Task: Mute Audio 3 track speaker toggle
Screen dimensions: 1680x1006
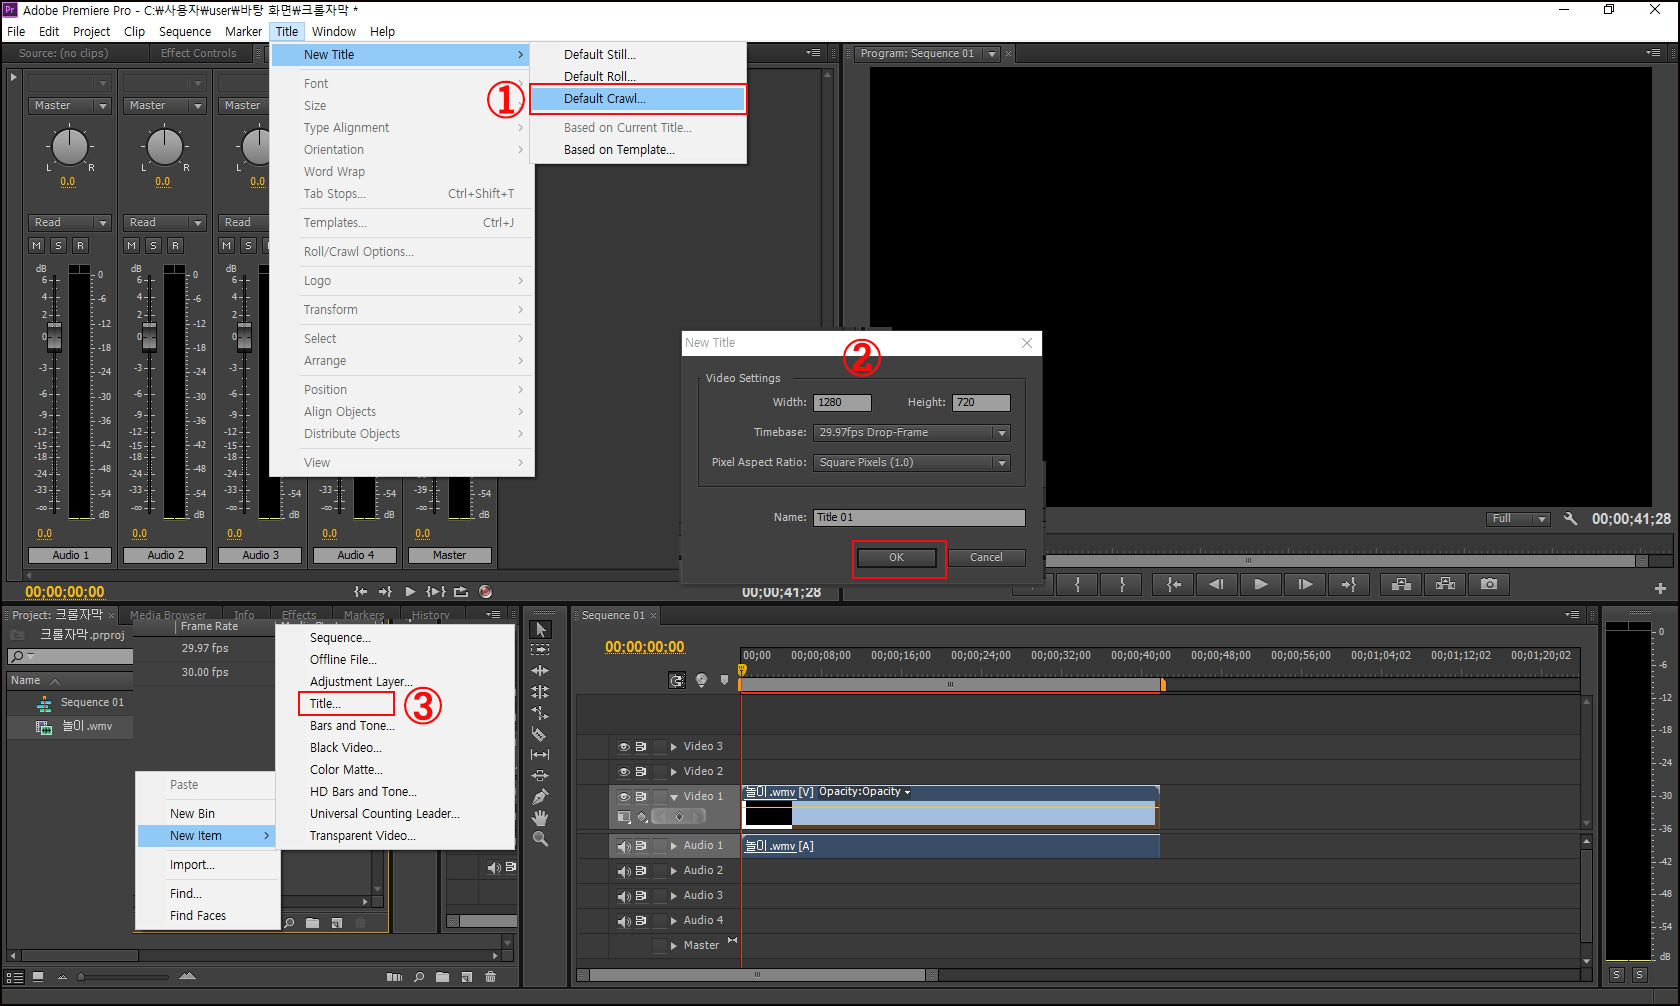Action: (x=623, y=896)
